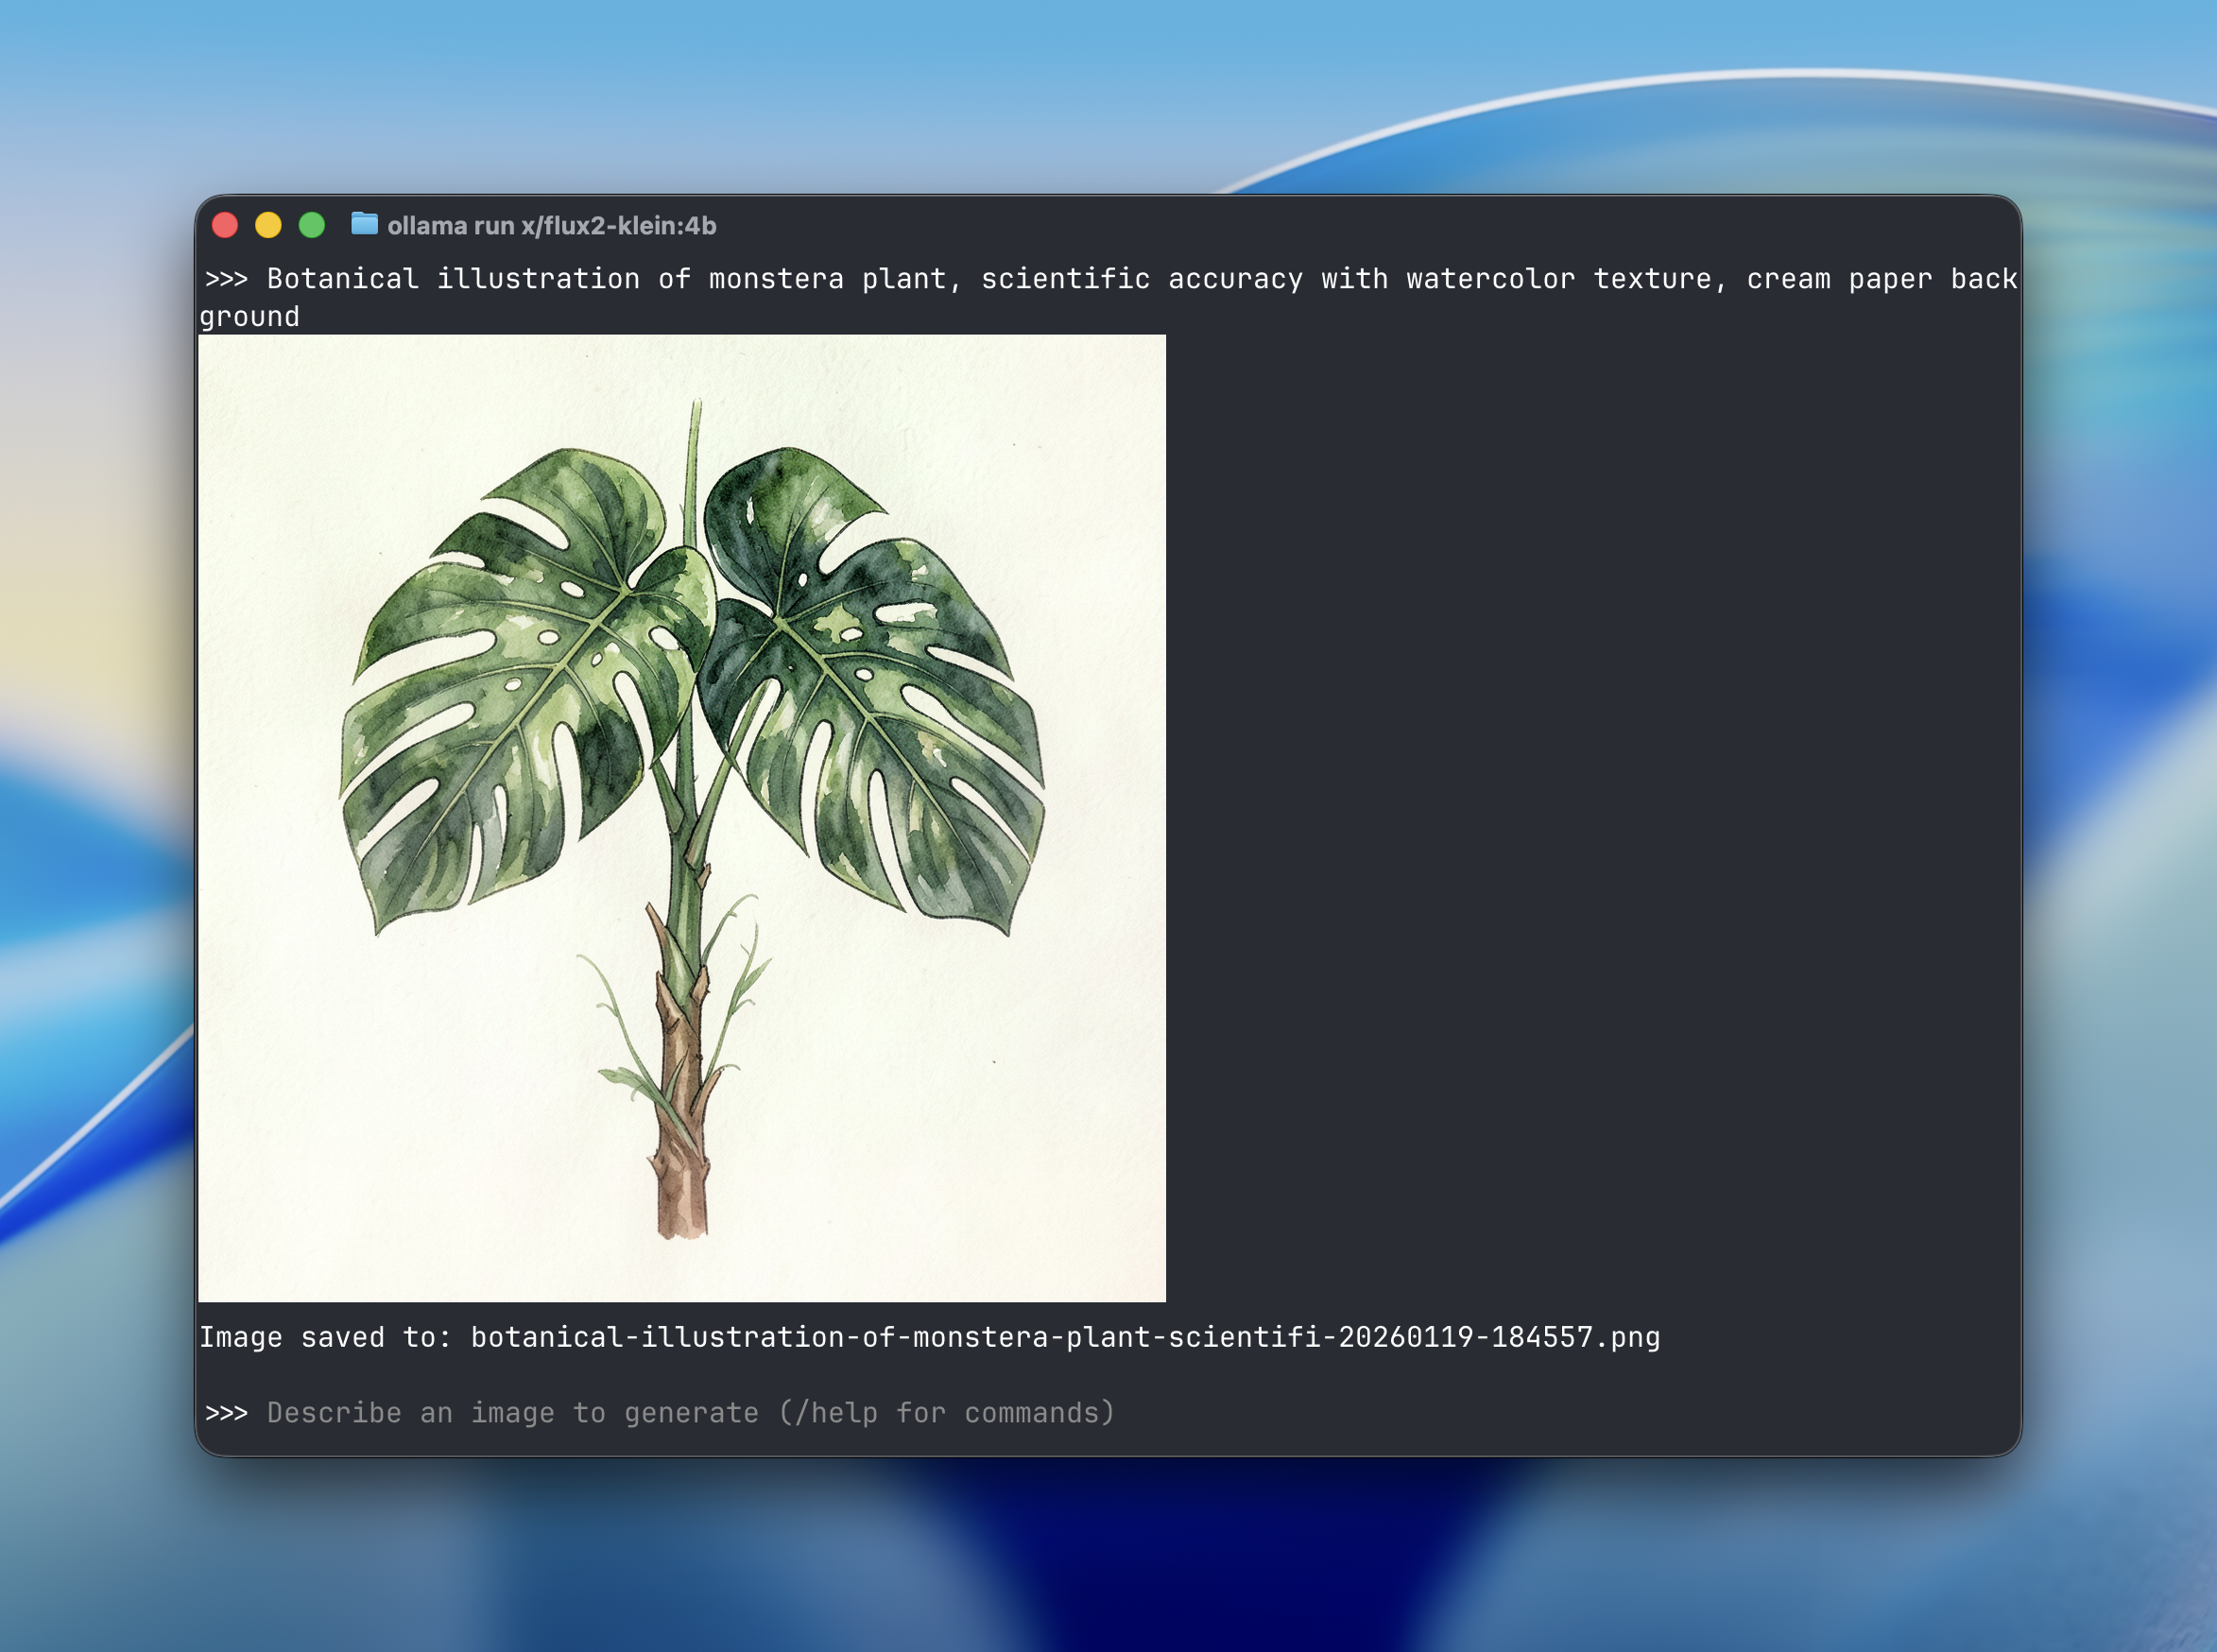
Task: Click the bottom '>>>' input prompt marker
Action: (x=226, y=1413)
